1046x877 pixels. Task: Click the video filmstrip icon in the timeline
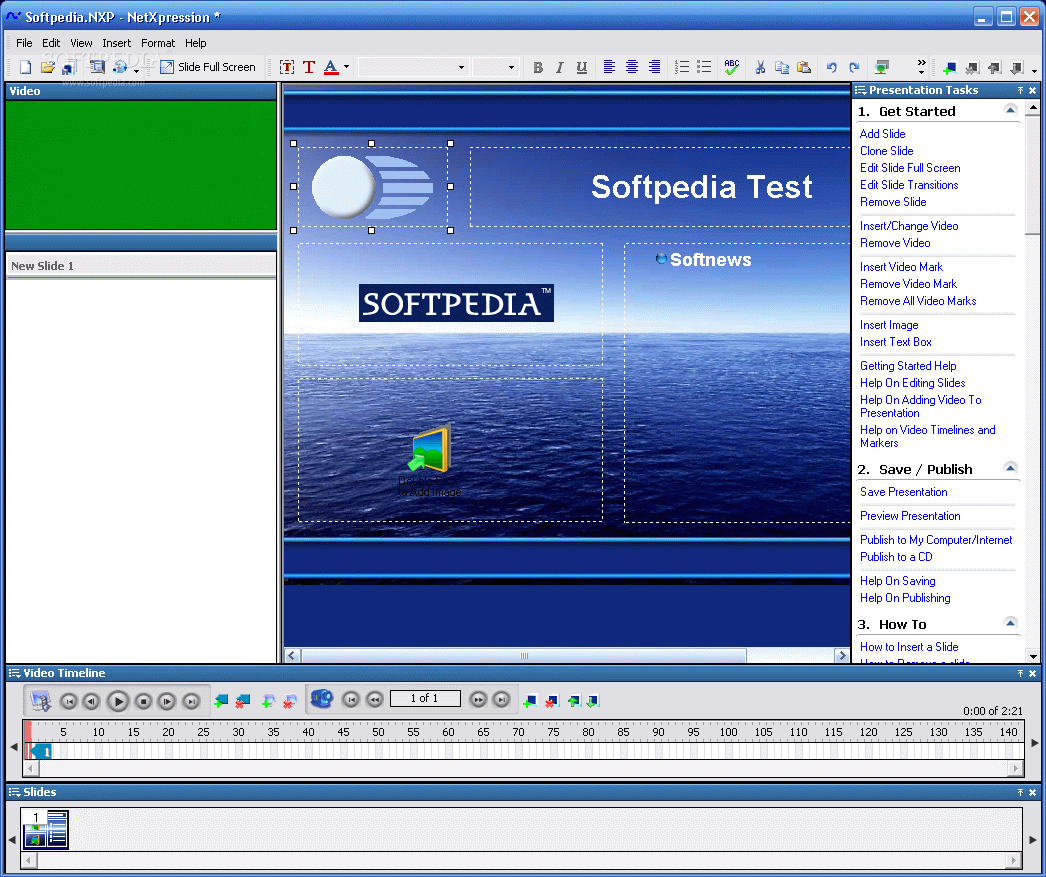click(41, 700)
